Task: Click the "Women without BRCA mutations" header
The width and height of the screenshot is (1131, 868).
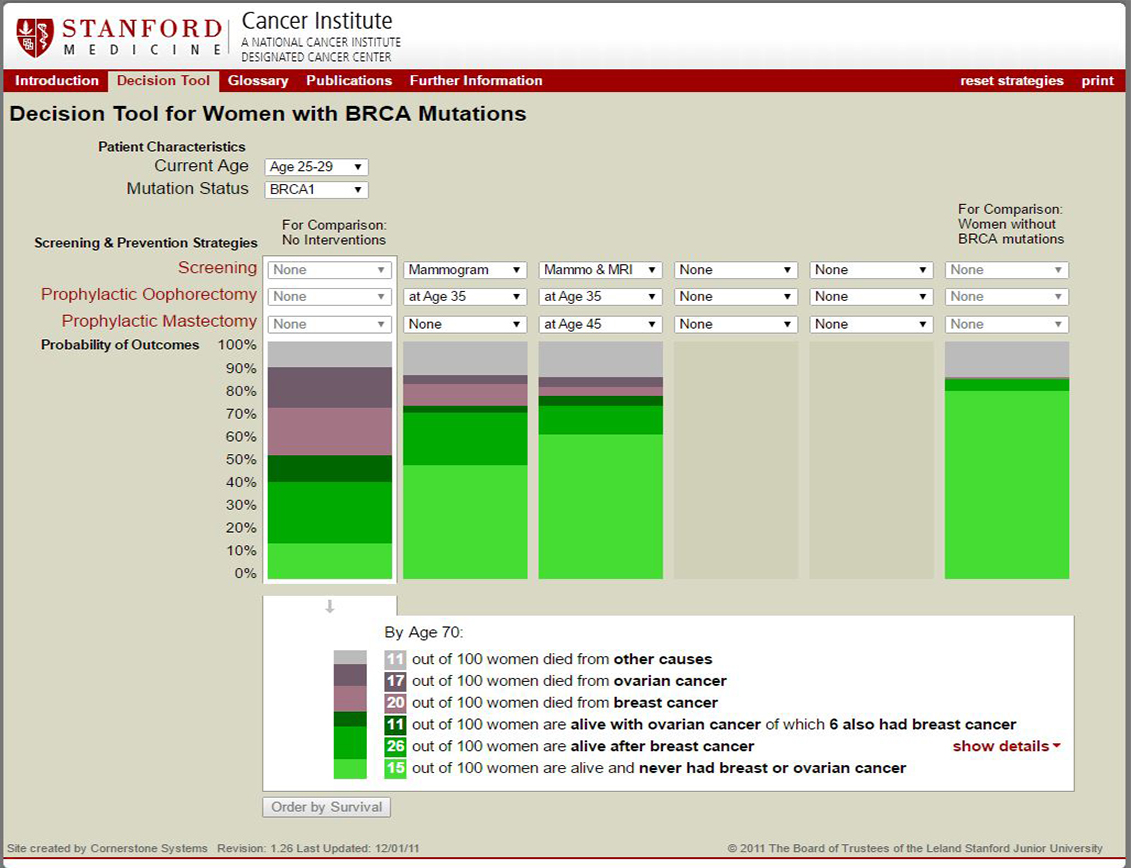Action: pyautogui.click(x=1011, y=232)
